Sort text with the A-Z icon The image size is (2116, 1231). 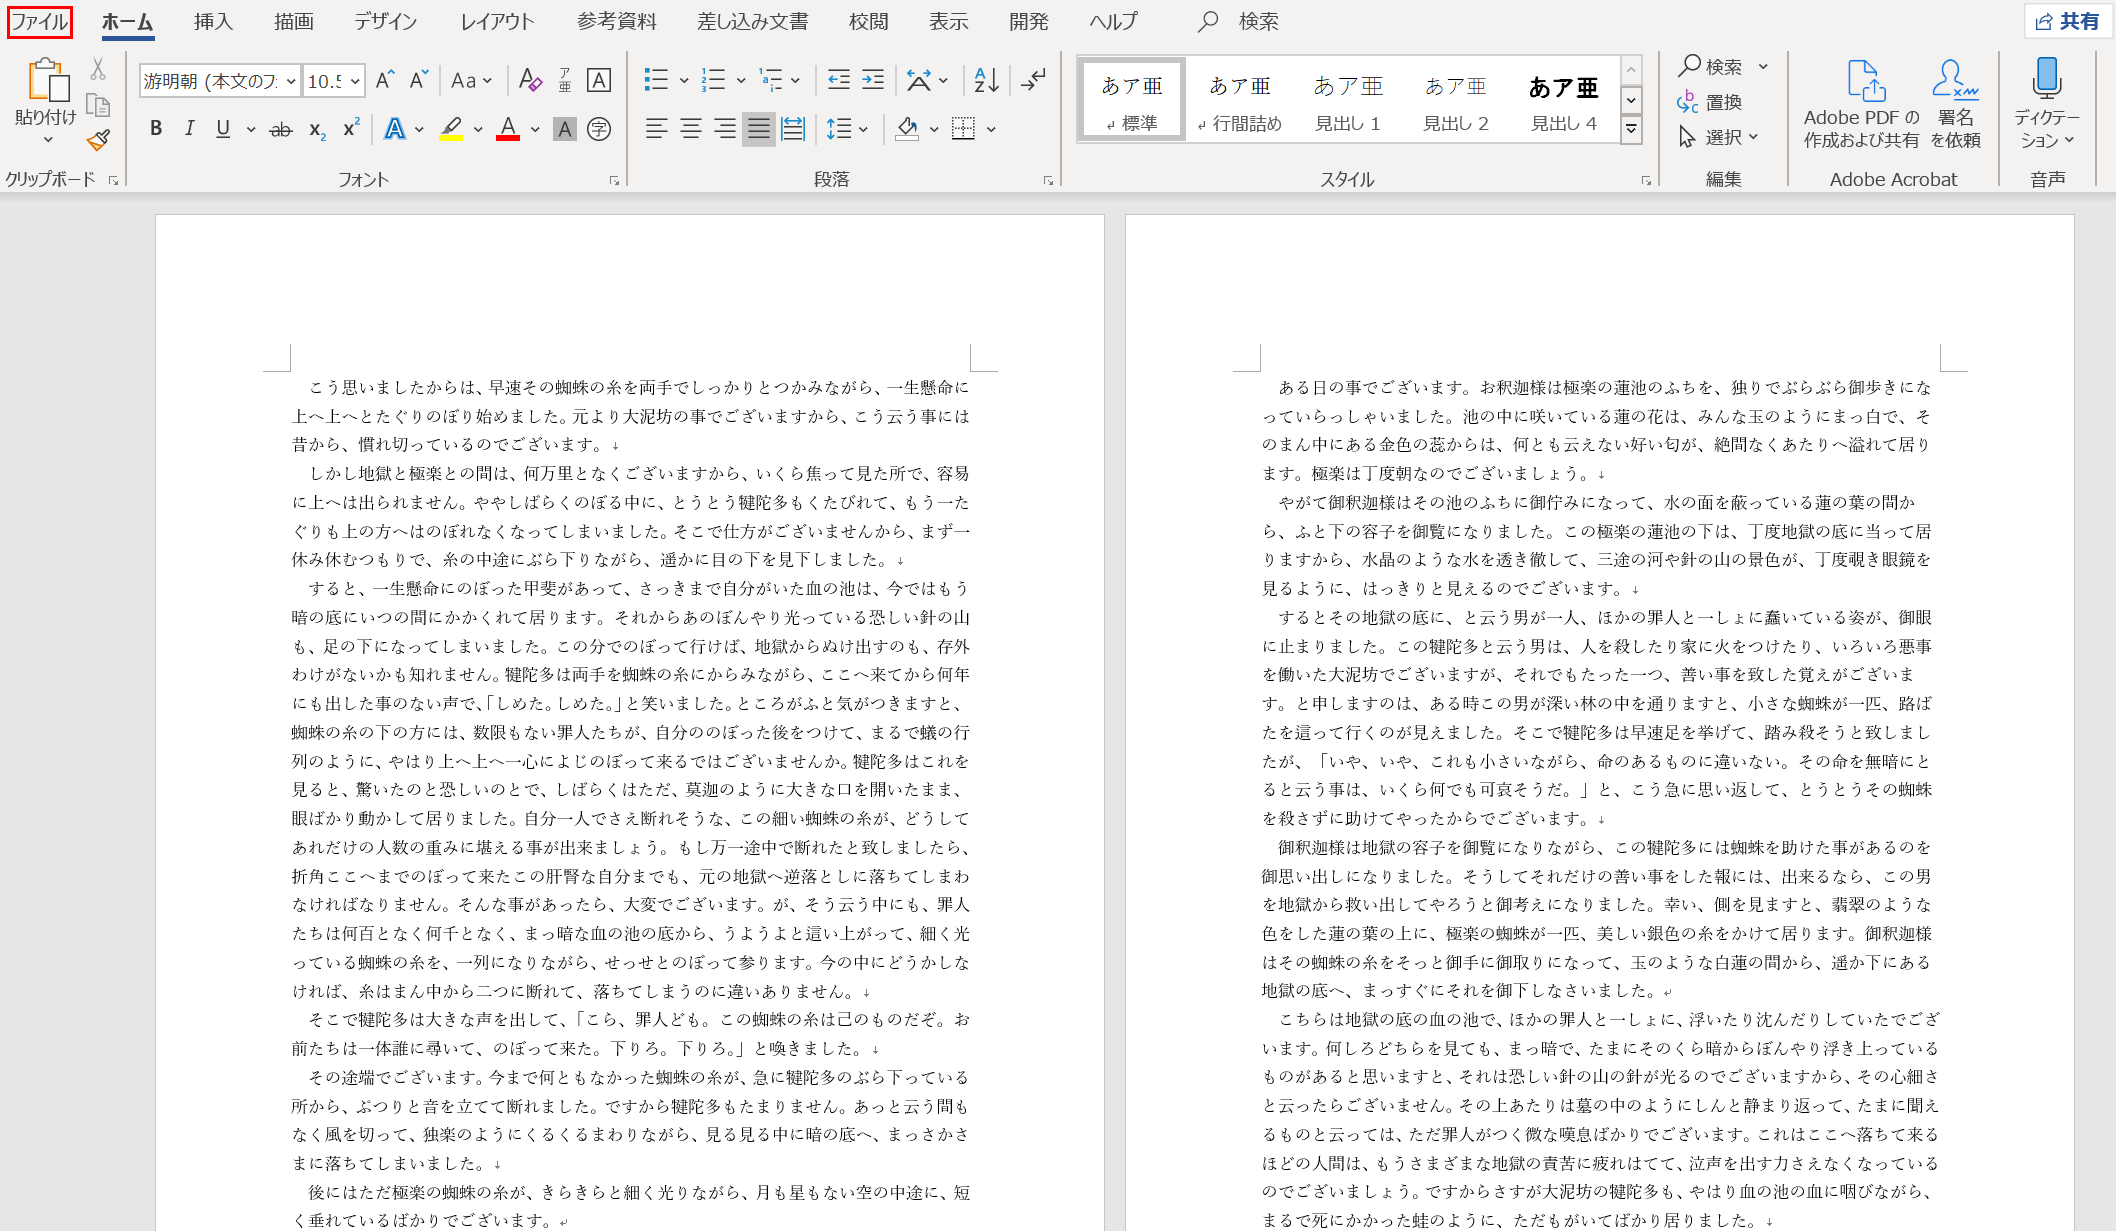coord(986,81)
